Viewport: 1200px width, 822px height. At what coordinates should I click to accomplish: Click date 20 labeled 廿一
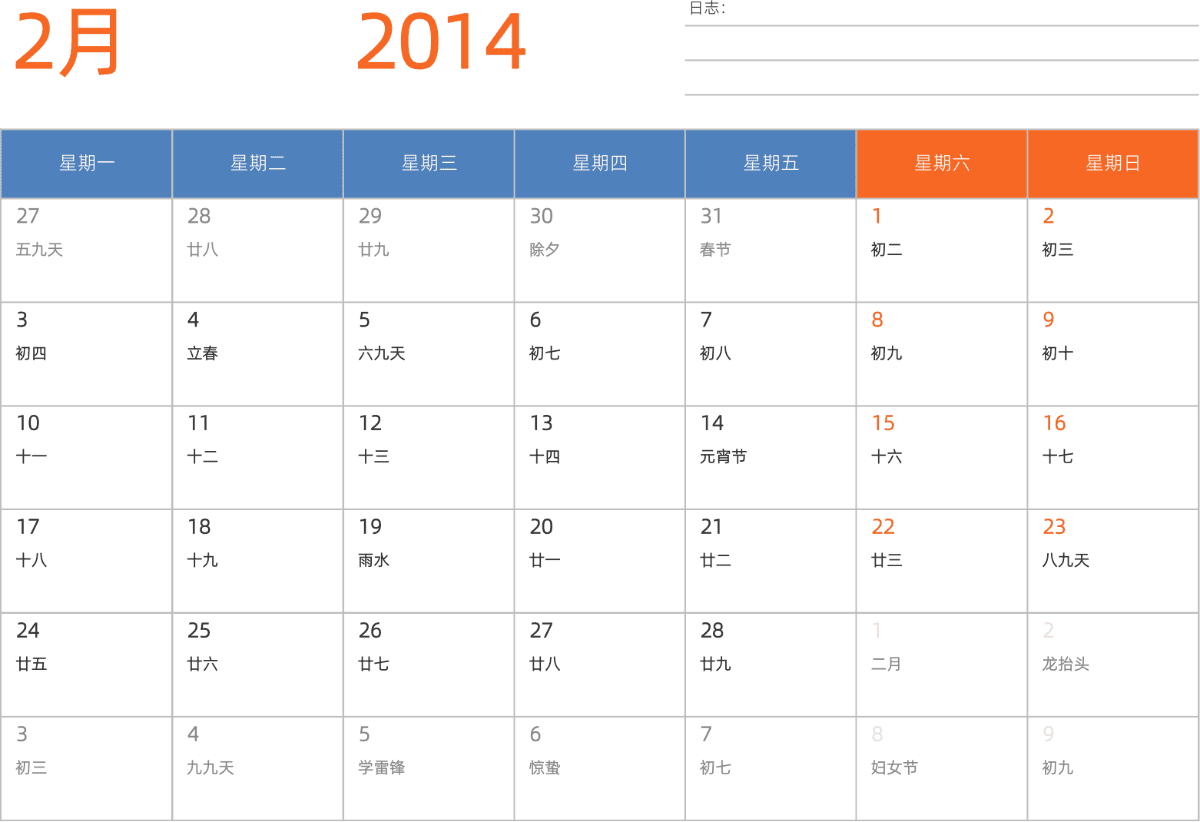click(600, 561)
